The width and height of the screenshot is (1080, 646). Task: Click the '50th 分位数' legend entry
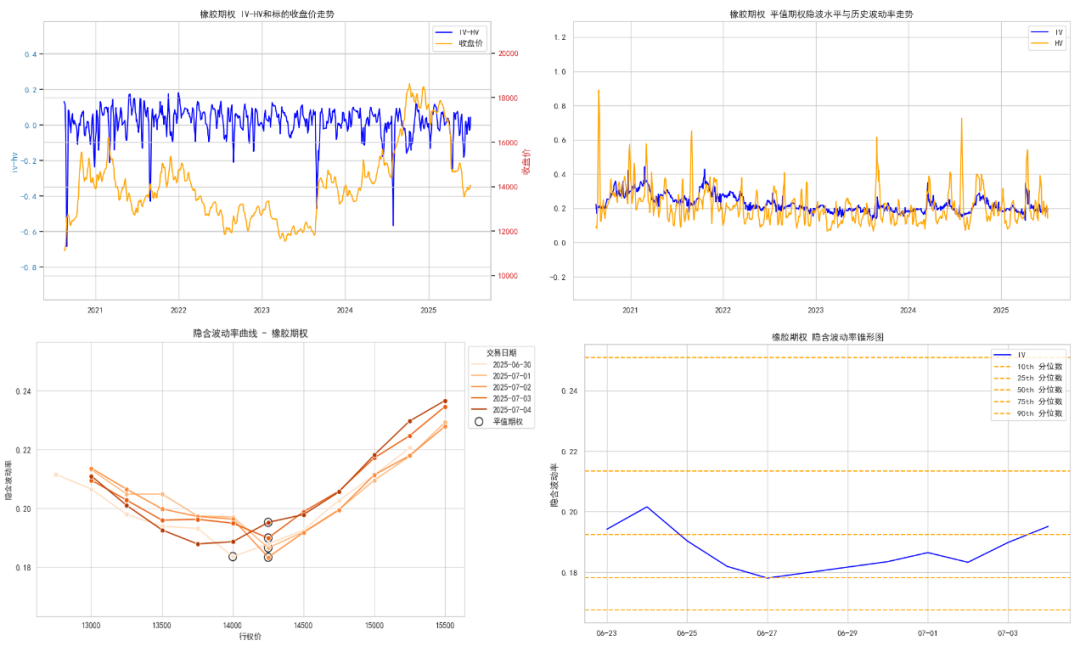1029,390
